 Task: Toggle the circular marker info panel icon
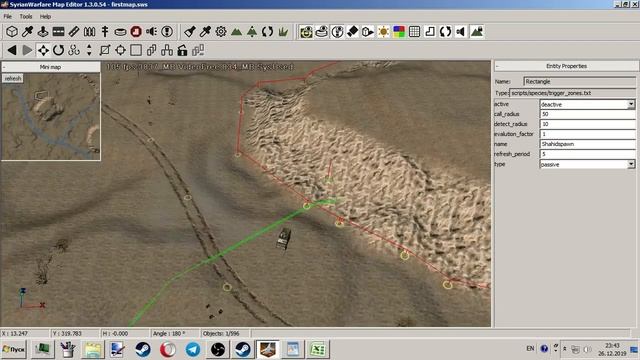coord(337,31)
